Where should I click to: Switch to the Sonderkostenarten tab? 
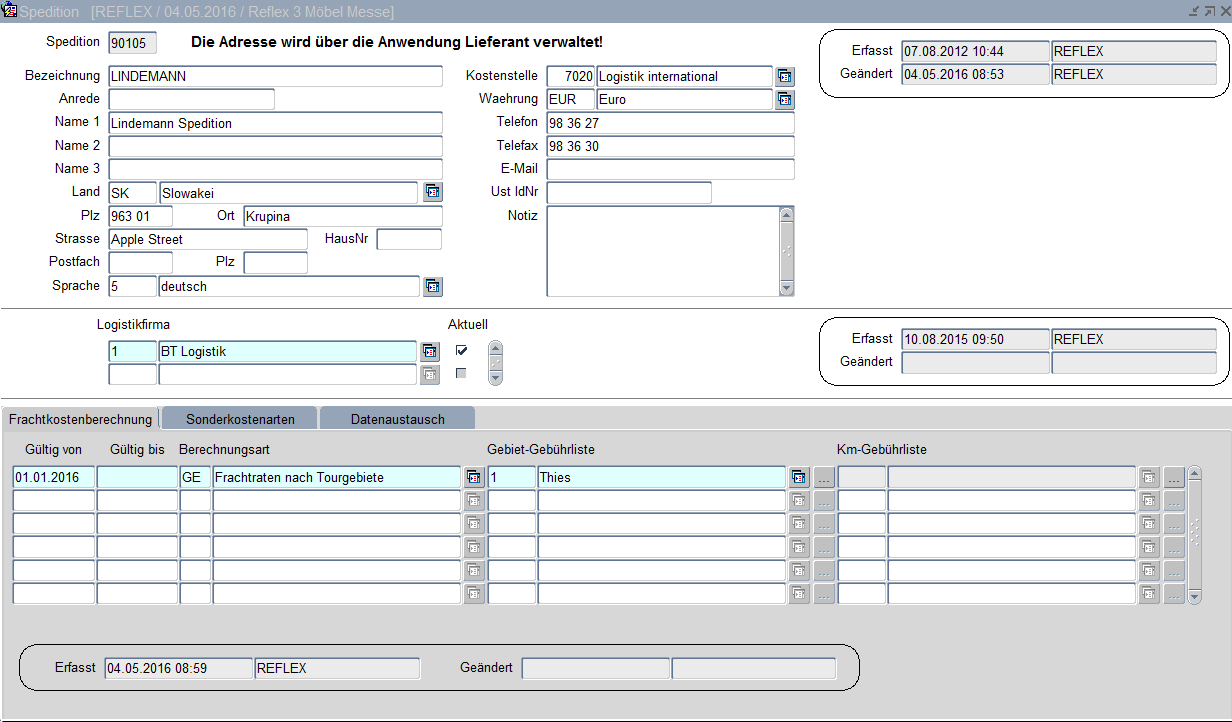click(239, 419)
